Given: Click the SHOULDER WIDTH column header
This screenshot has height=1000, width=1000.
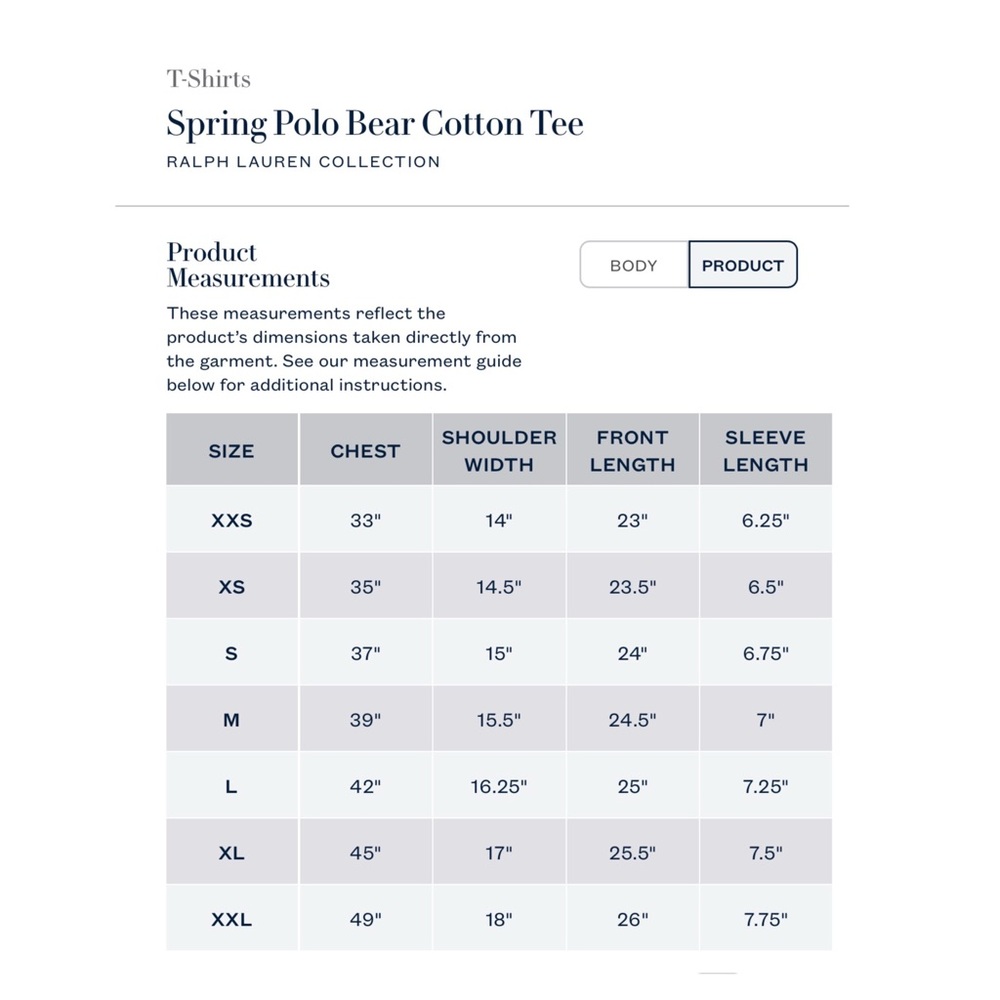Looking at the screenshot, I should point(499,450).
